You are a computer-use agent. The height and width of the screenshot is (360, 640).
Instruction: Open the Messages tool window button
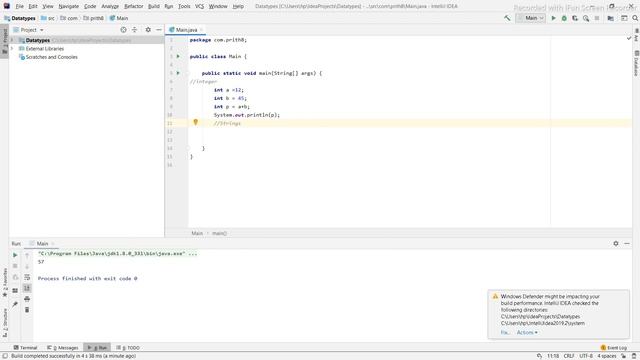pyautogui.click(x=63, y=348)
